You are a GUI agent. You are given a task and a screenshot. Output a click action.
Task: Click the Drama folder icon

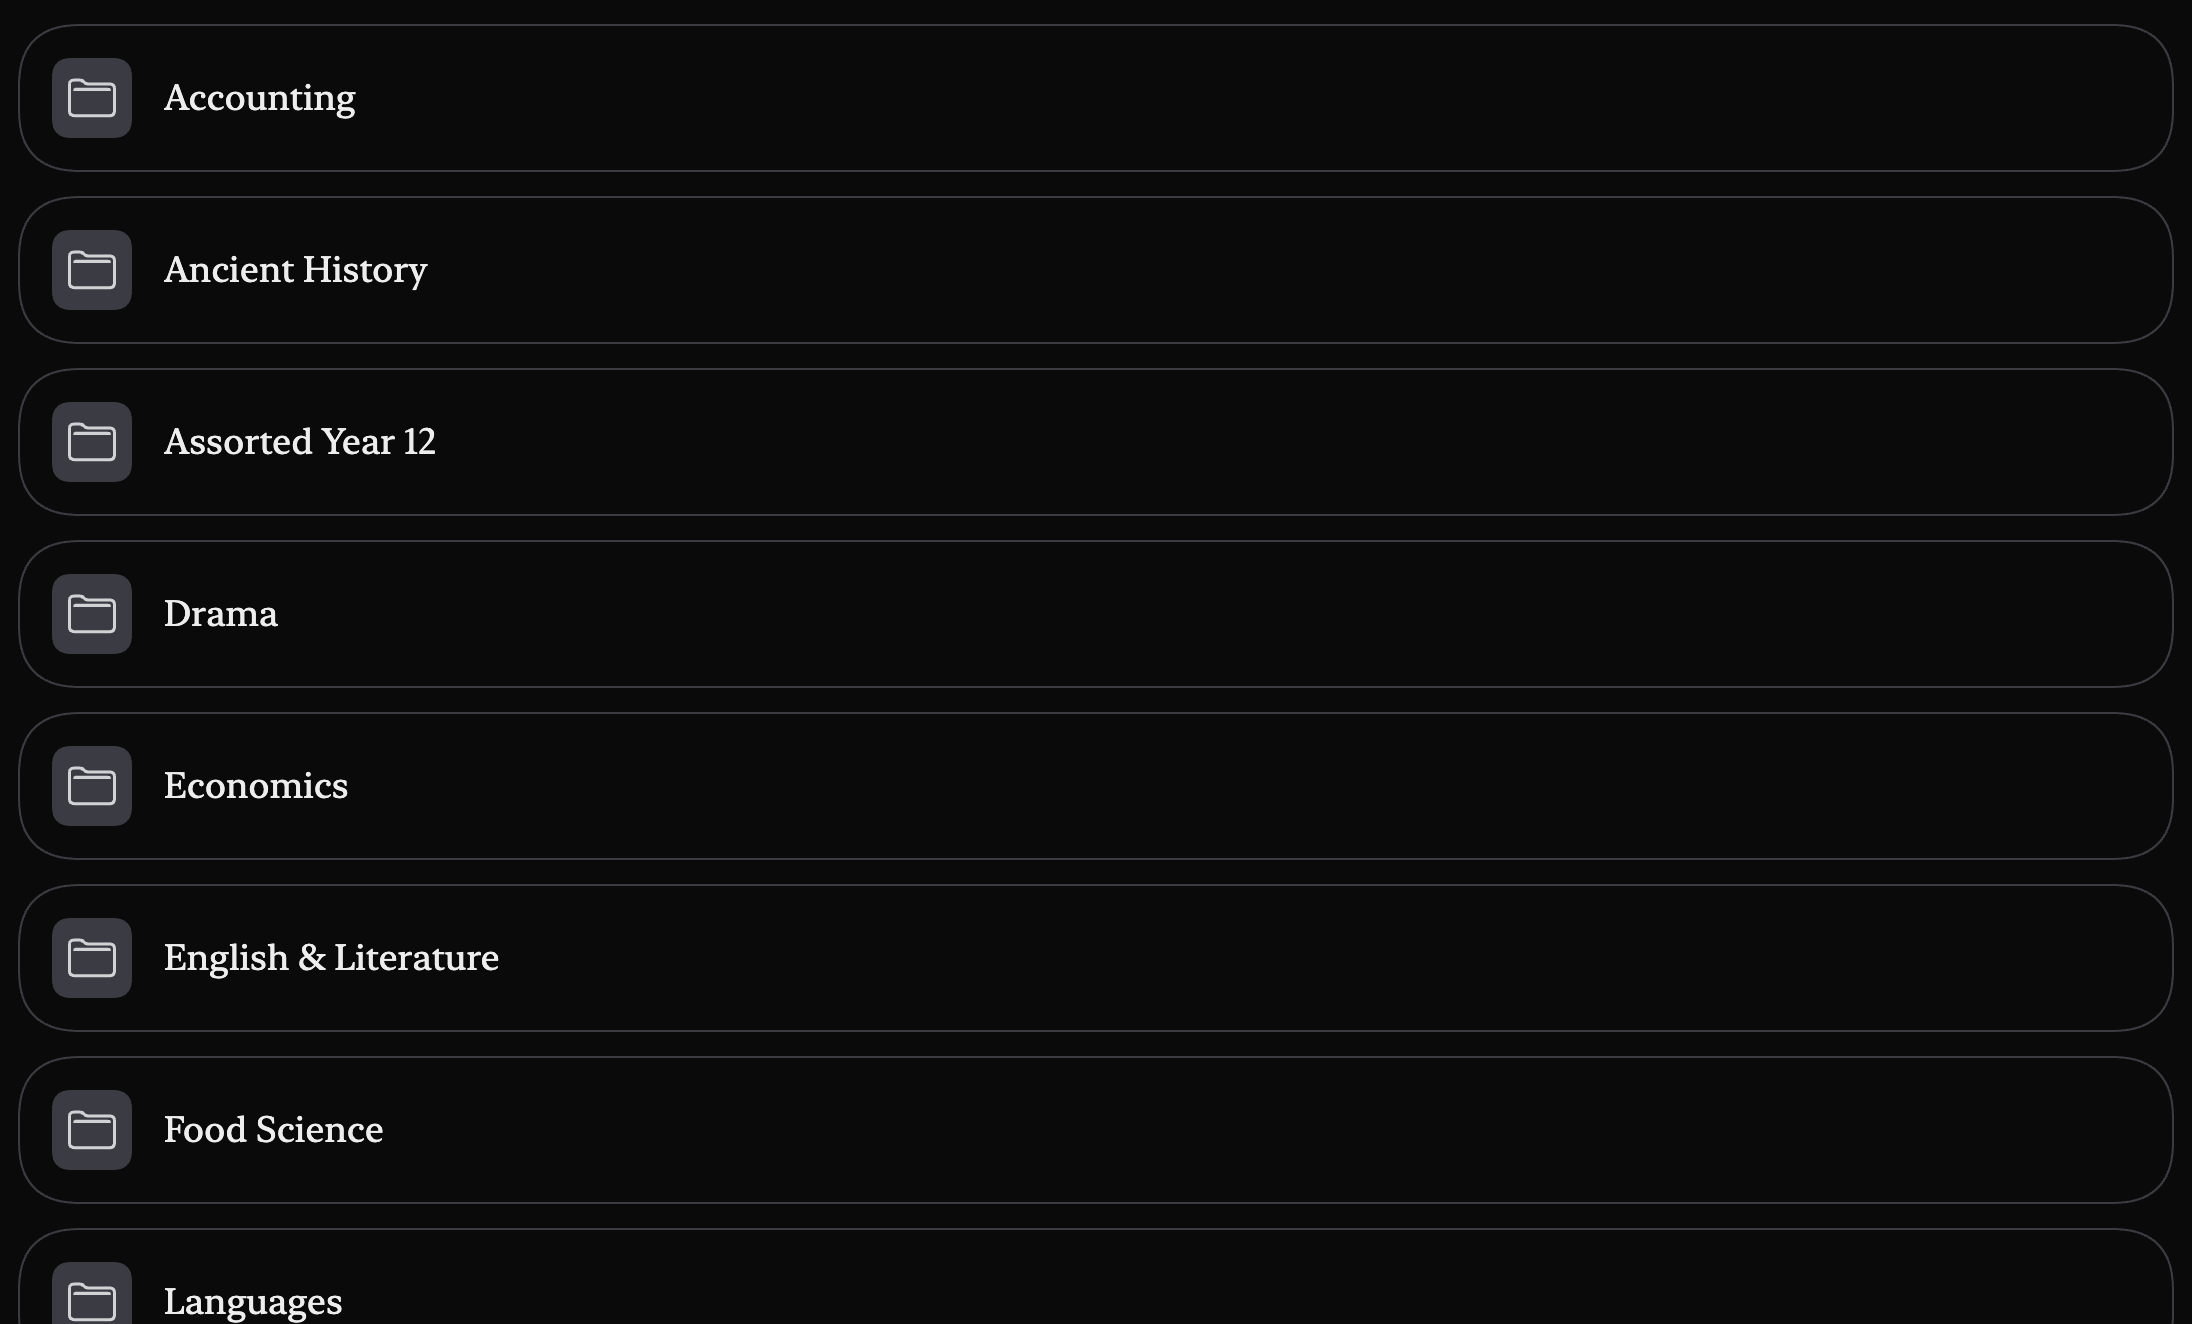click(92, 614)
